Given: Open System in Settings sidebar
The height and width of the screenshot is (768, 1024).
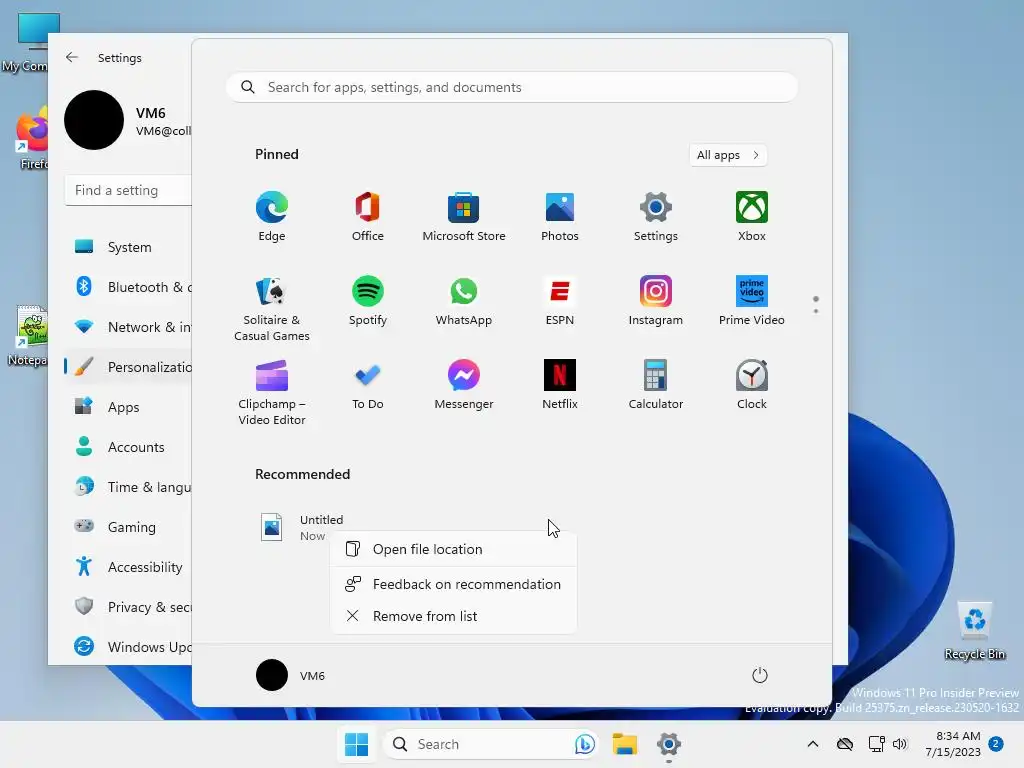Looking at the screenshot, I should pos(128,247).
